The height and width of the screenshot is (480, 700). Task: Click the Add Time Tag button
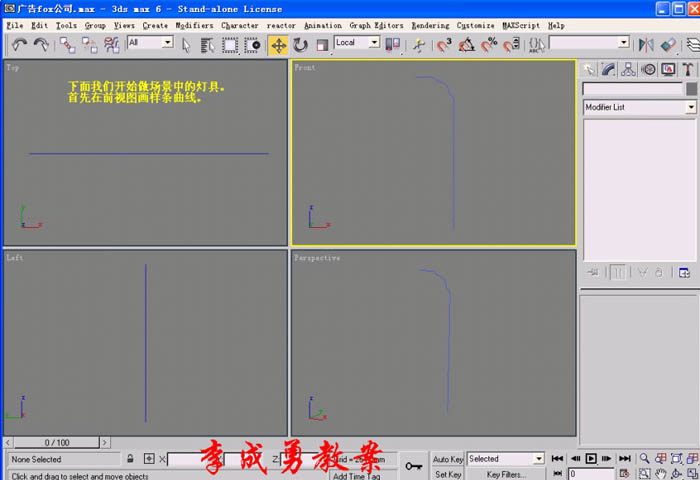pos(356,476)
